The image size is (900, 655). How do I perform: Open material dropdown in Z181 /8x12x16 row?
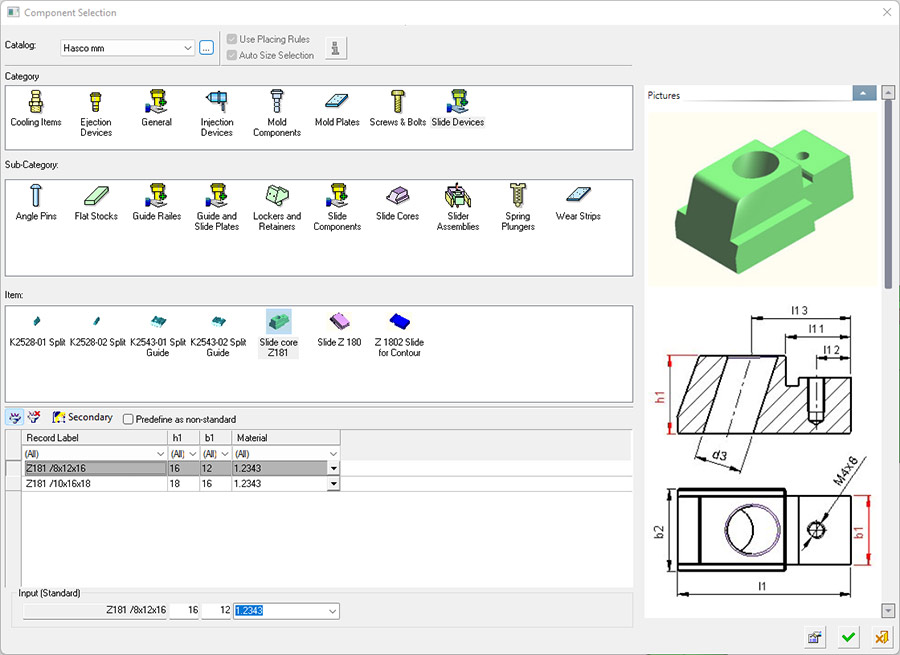pos(333,468)
